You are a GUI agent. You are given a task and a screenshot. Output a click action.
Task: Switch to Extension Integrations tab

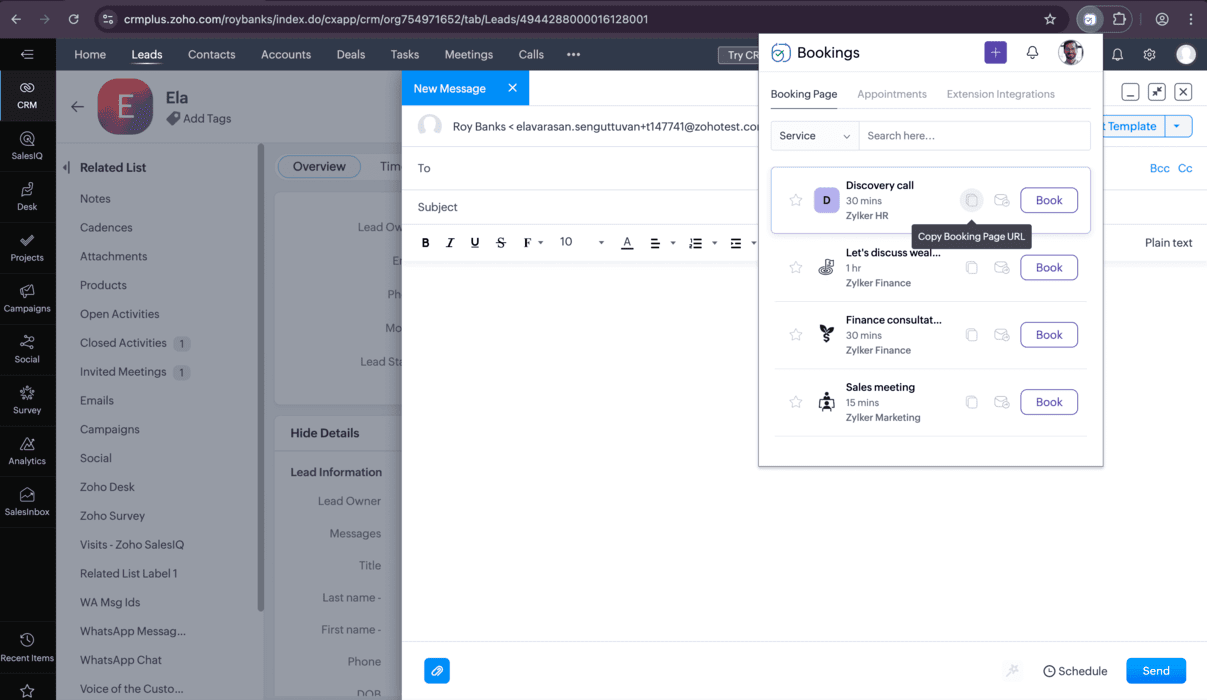[1001, 94]
